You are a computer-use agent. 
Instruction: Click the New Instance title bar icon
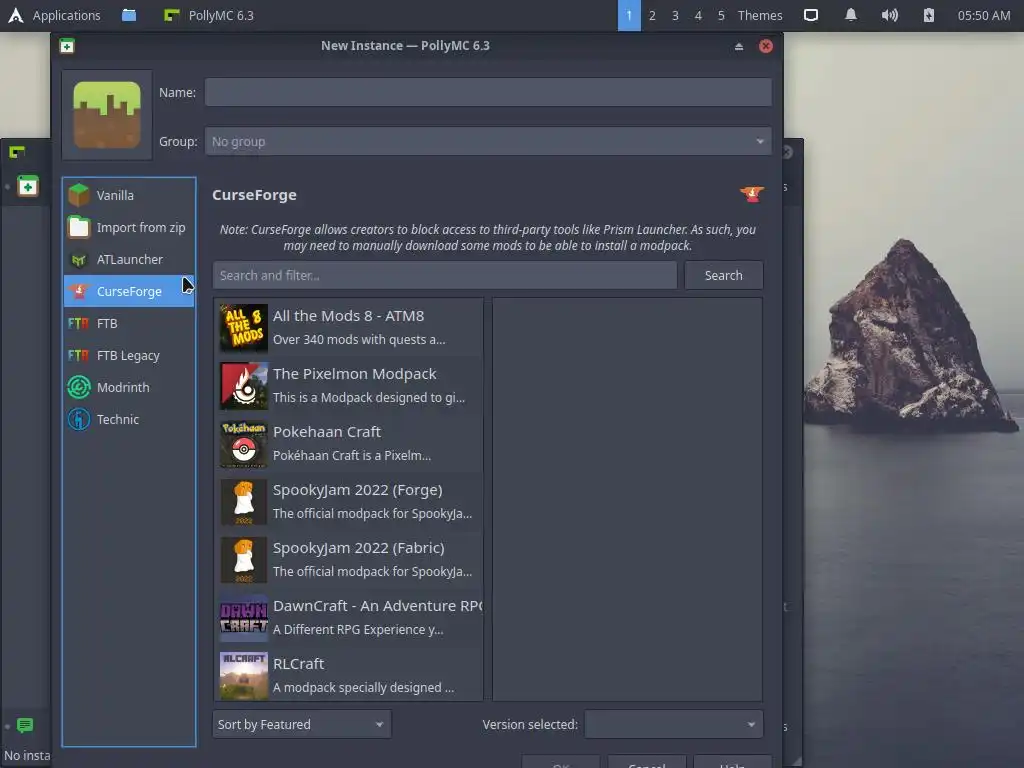coord(67,46)
